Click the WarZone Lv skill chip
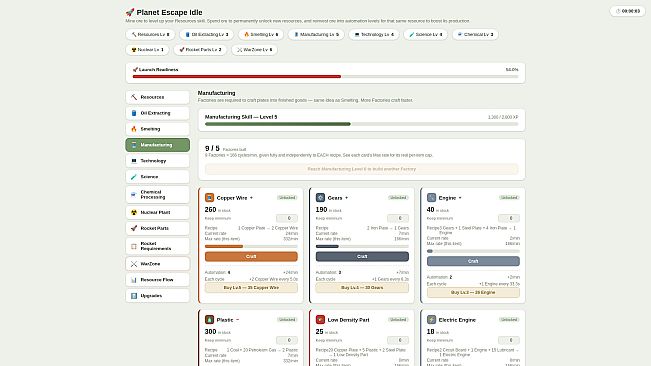This screenshot has width=651, height=366. [x=255, y=50]
